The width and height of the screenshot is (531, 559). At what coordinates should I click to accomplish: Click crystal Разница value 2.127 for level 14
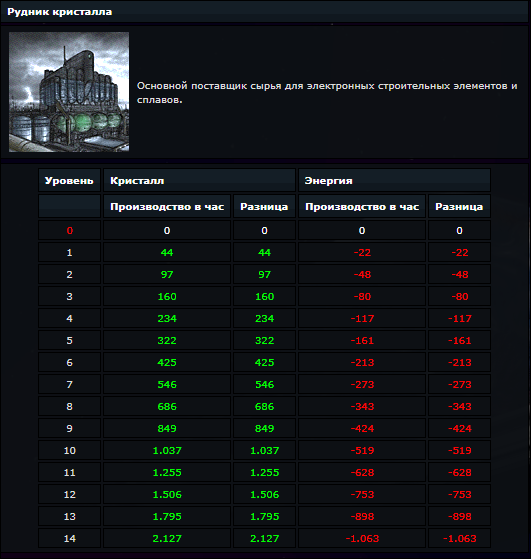(x=264, y=539)
